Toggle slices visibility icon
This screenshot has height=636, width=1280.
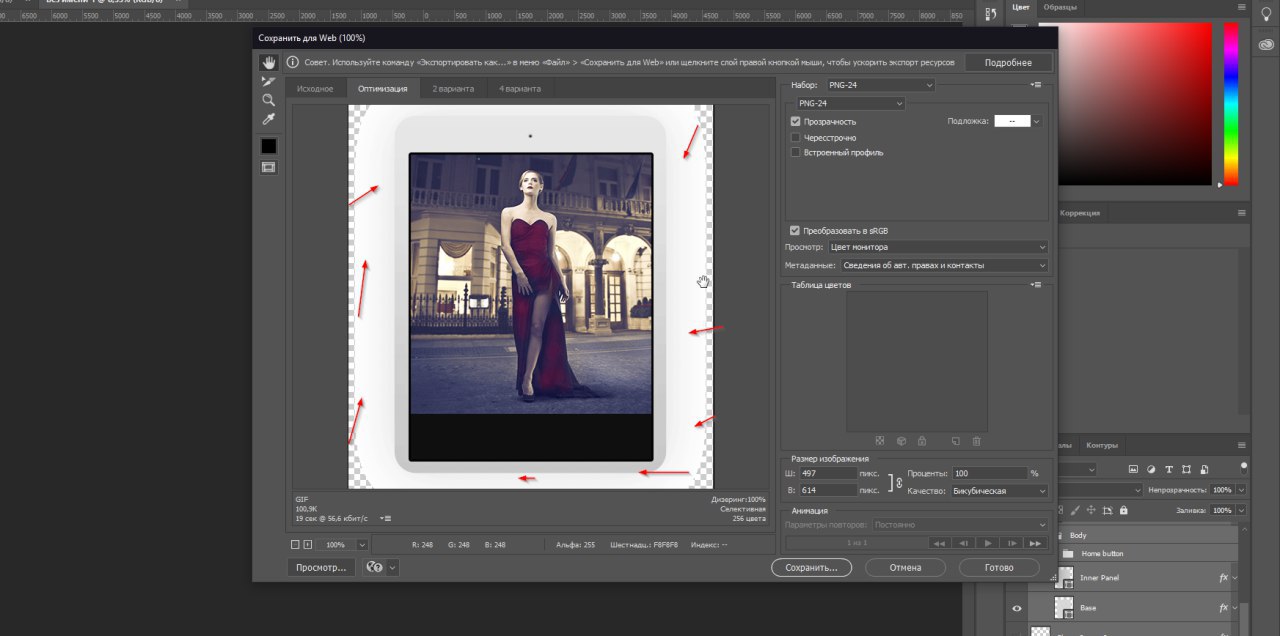[268, 167]
